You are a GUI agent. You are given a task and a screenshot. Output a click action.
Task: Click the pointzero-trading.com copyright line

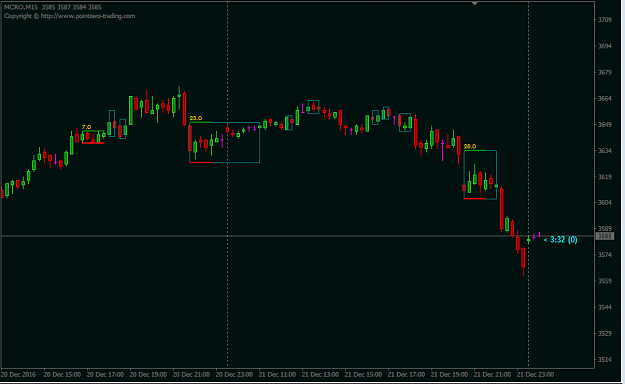69,16
